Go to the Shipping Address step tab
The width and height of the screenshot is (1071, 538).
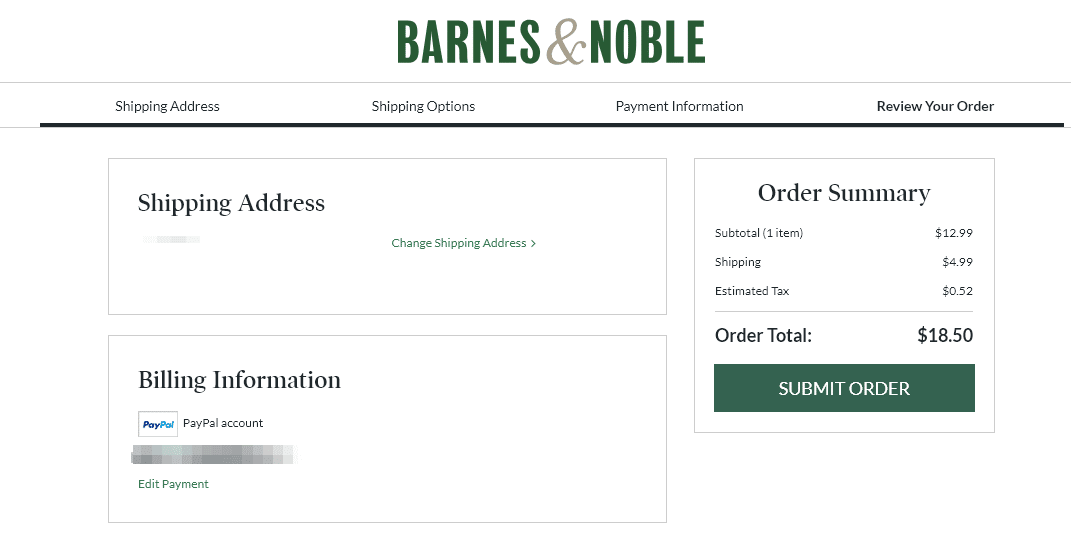coord(167,106)
